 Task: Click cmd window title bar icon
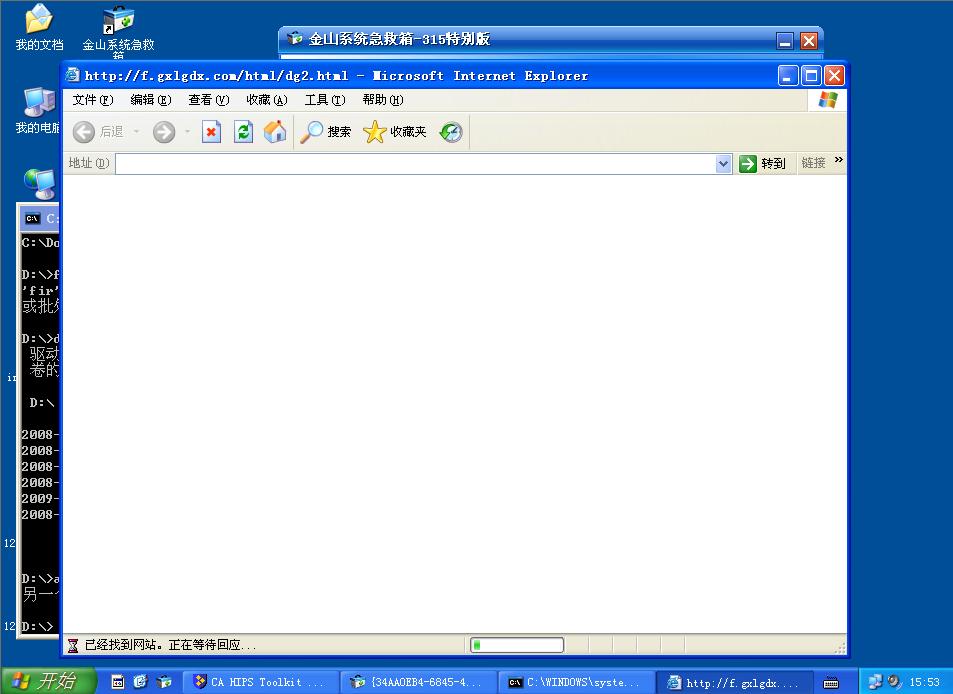click(33, 219)
